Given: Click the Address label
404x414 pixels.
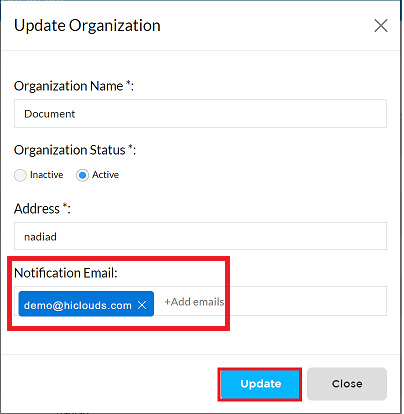Looking at the screenshot, I should click(x=42, y=209).
